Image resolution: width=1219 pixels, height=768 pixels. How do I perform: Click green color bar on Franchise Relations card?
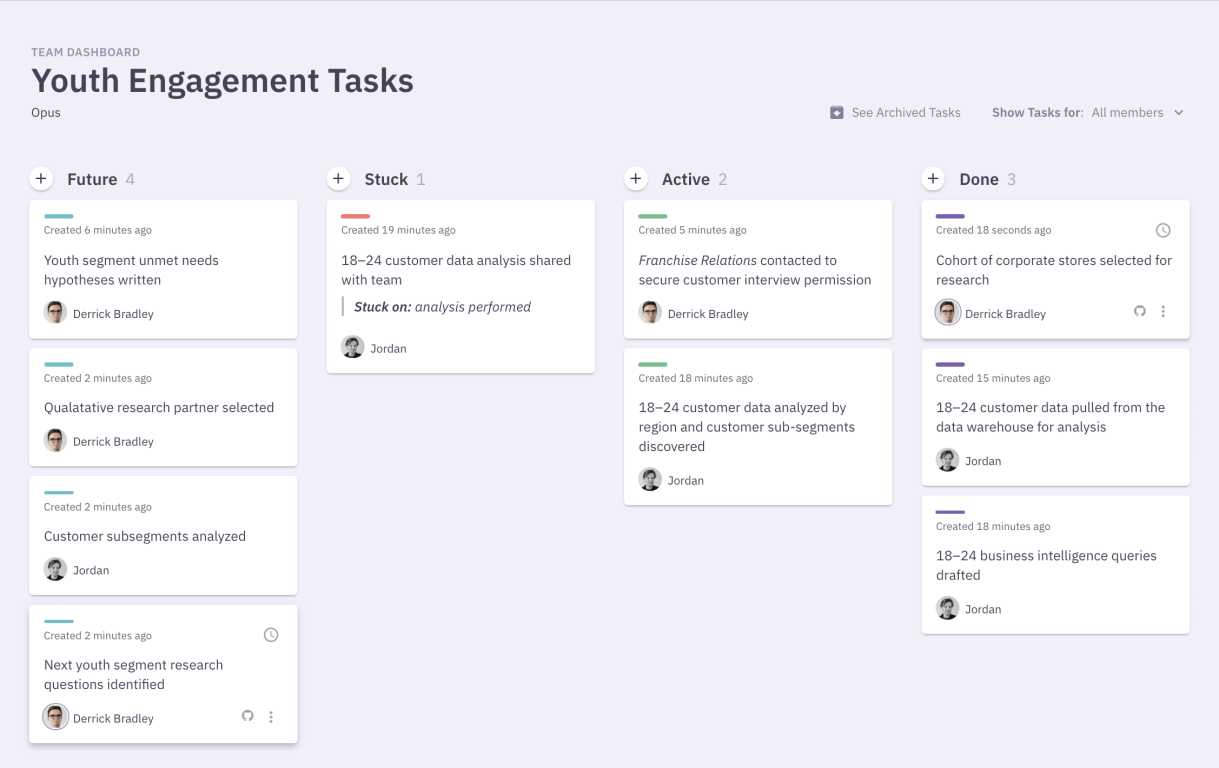(653, 216)
